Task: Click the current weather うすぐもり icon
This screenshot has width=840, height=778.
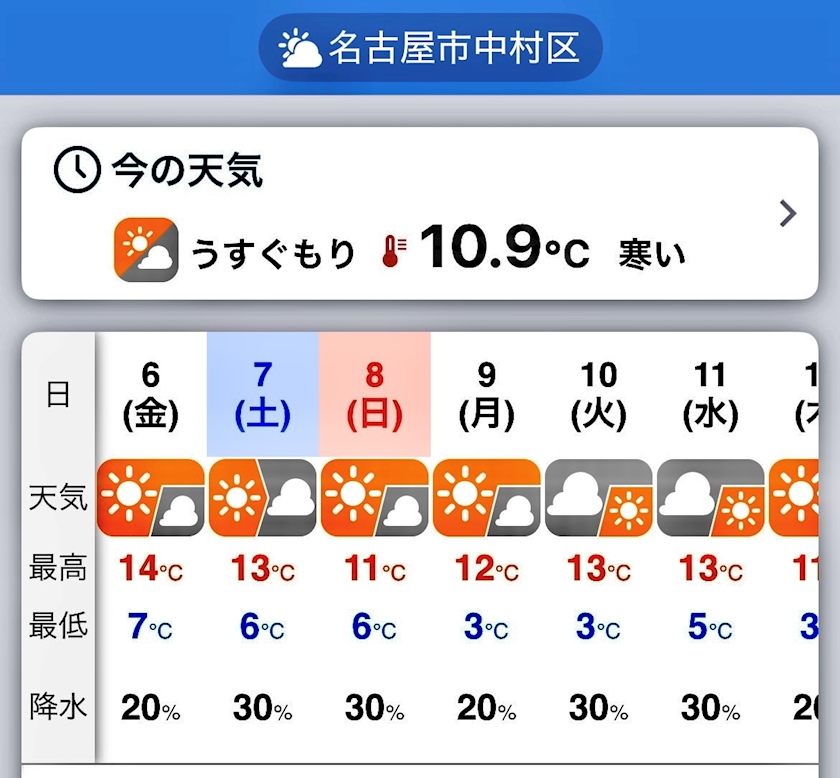Action: coord(146,250)
